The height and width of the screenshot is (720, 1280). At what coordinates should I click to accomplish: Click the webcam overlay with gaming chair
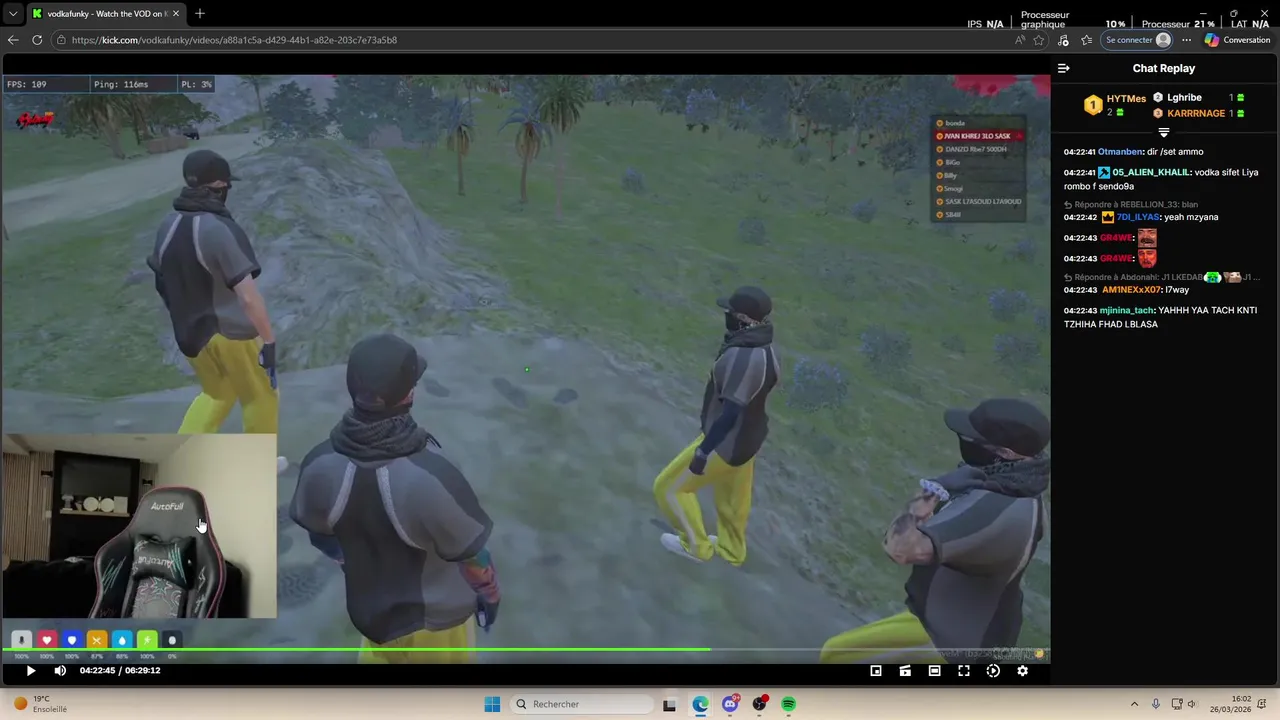coord(139,526)
